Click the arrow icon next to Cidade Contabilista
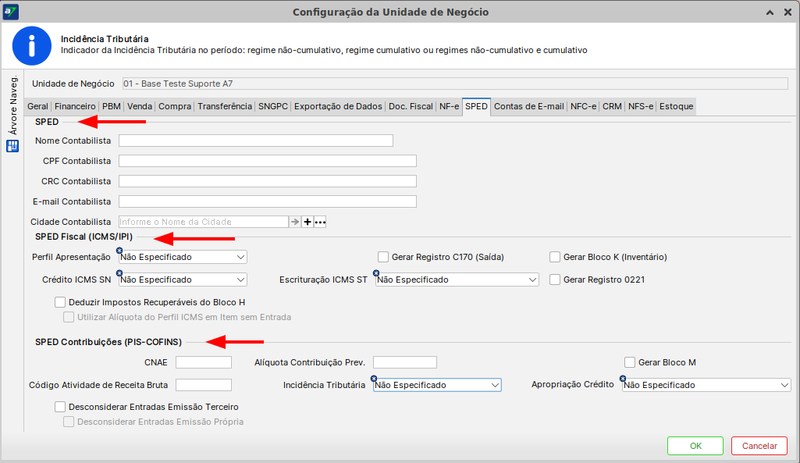This screenshot has height=463, width=800. click(295, 222)
